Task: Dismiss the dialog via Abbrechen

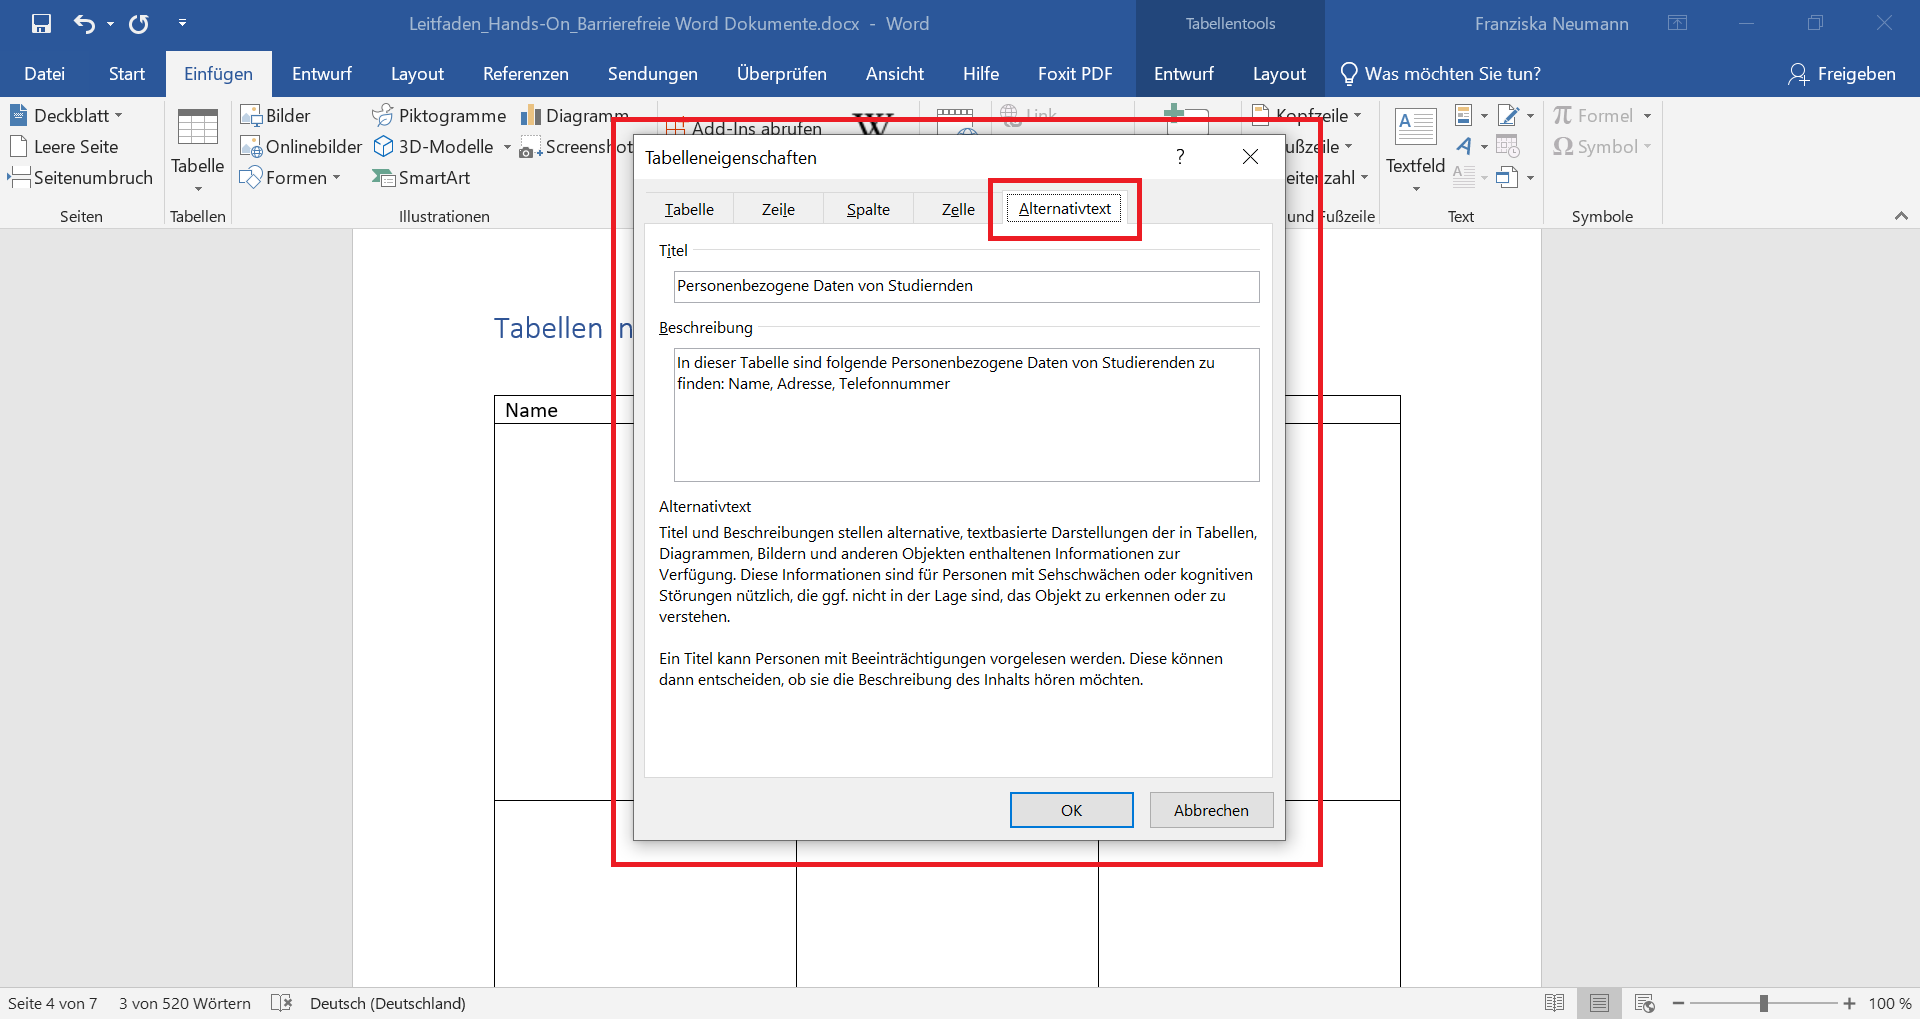Action: pyautogui.click(x=1210, y=810)
